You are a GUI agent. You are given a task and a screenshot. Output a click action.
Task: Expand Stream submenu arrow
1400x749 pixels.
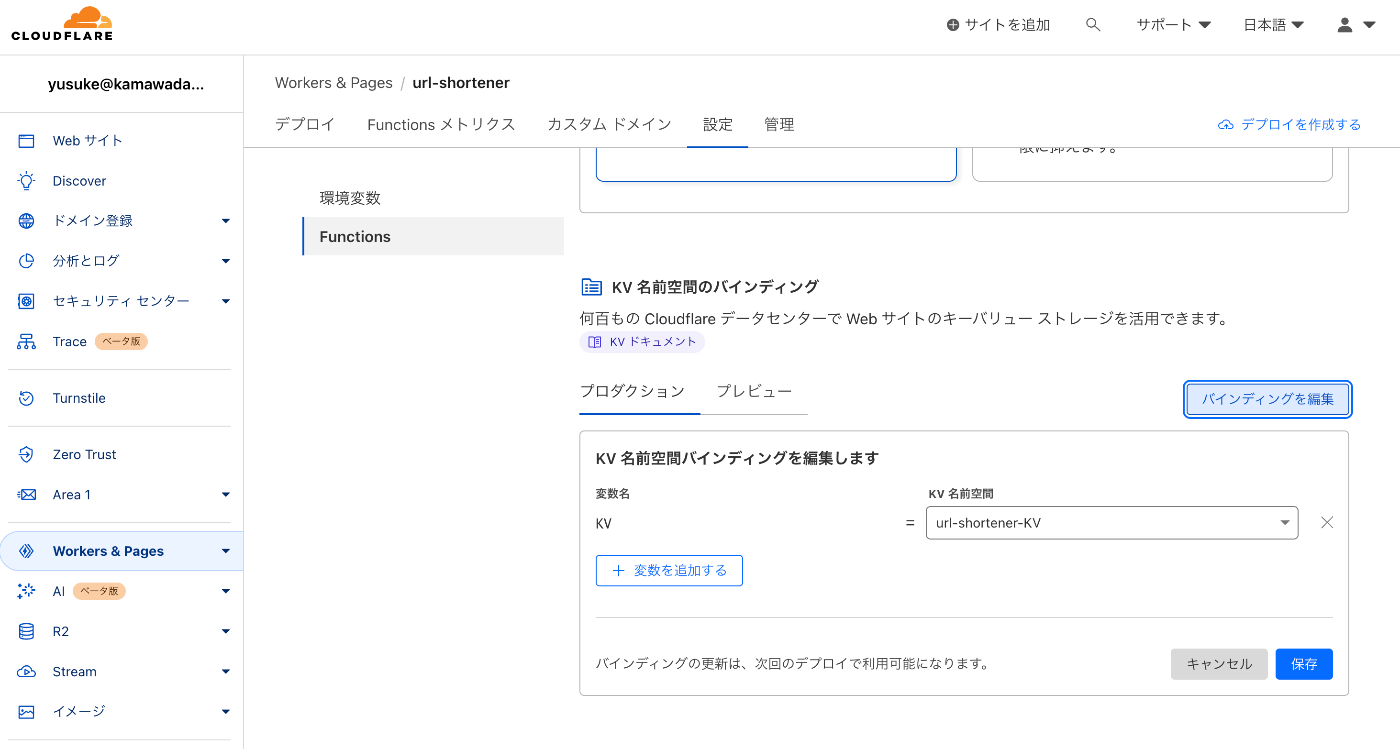[x=225, y=672]
